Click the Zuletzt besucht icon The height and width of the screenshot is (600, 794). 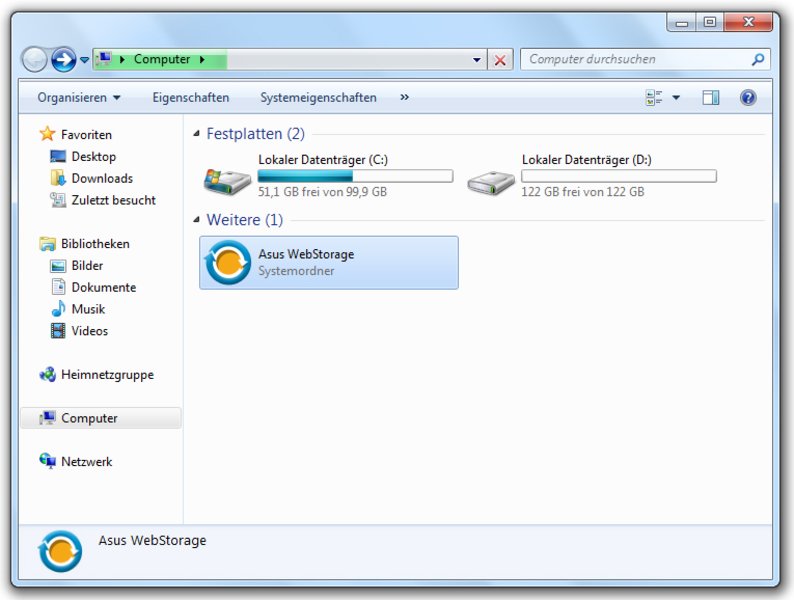58,199
